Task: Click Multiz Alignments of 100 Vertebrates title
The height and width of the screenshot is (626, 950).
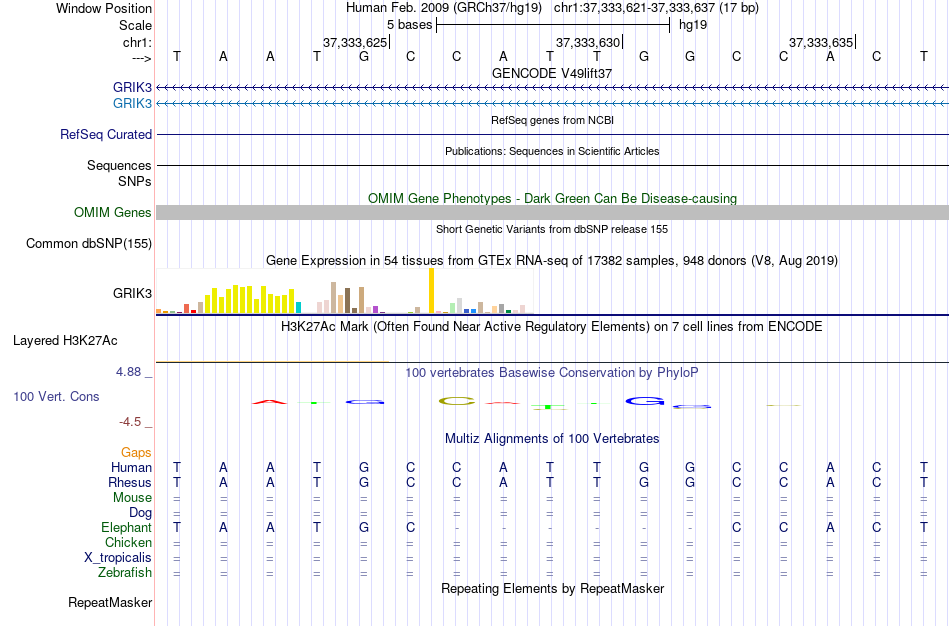Action: pyautogui.click(x=552, y=439)
